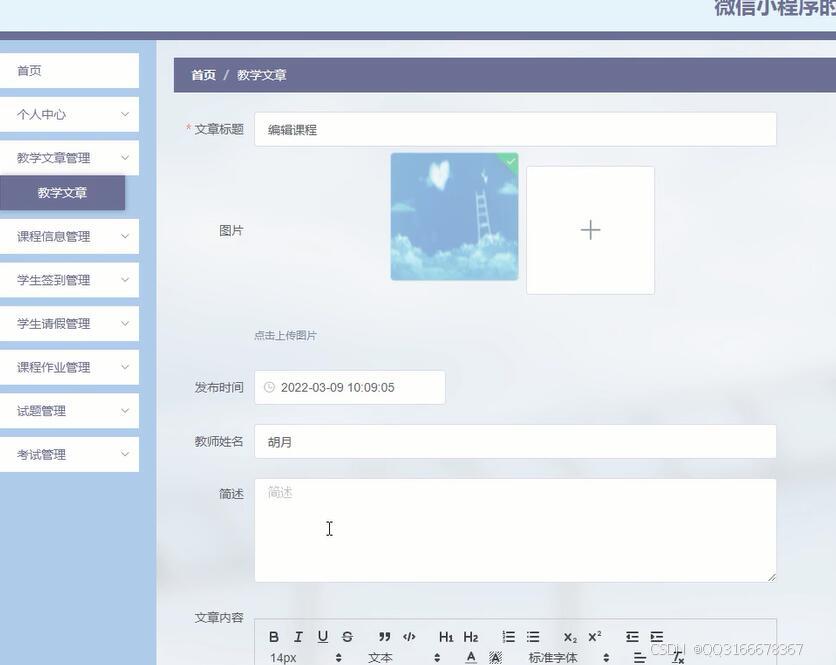
Task: Insert a blockquote in the article editor
Action: coord(384,636)
